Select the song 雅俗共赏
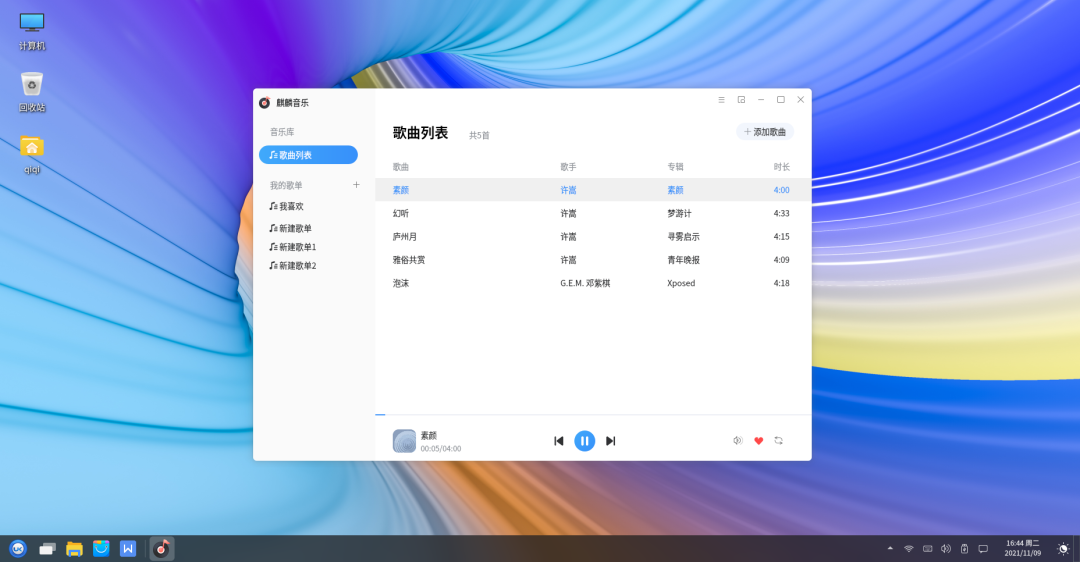The image size is (1080, 562). tap(593, 260)
